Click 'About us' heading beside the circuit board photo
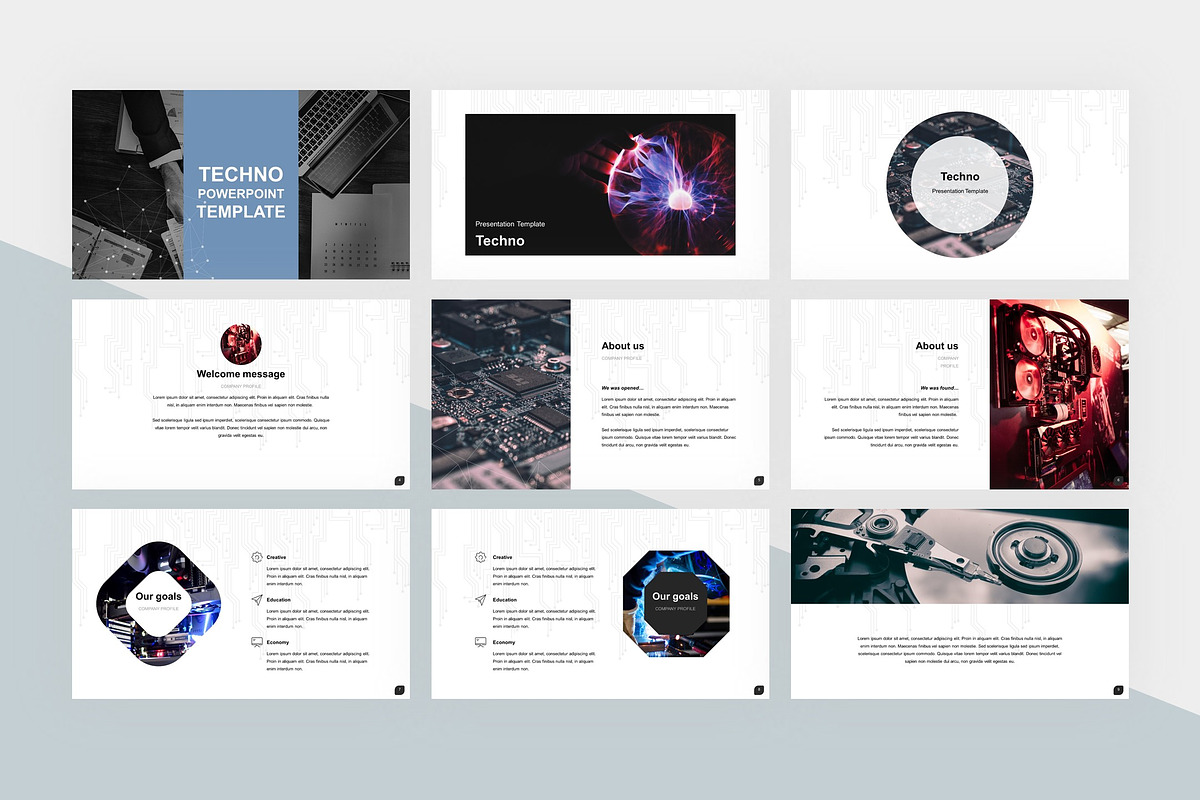This screenshot has height=800, width=1200. (x=623, y=346)
